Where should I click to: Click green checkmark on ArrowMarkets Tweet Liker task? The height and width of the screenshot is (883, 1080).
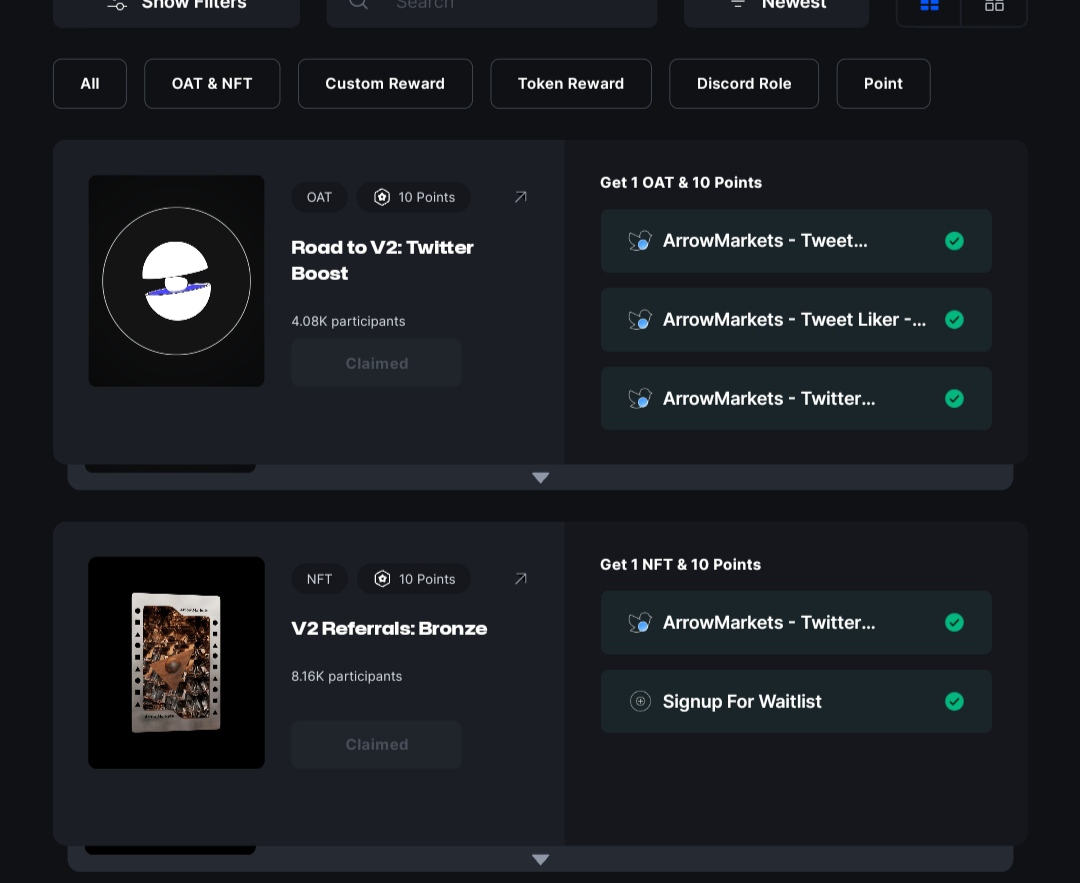(954, 320)
